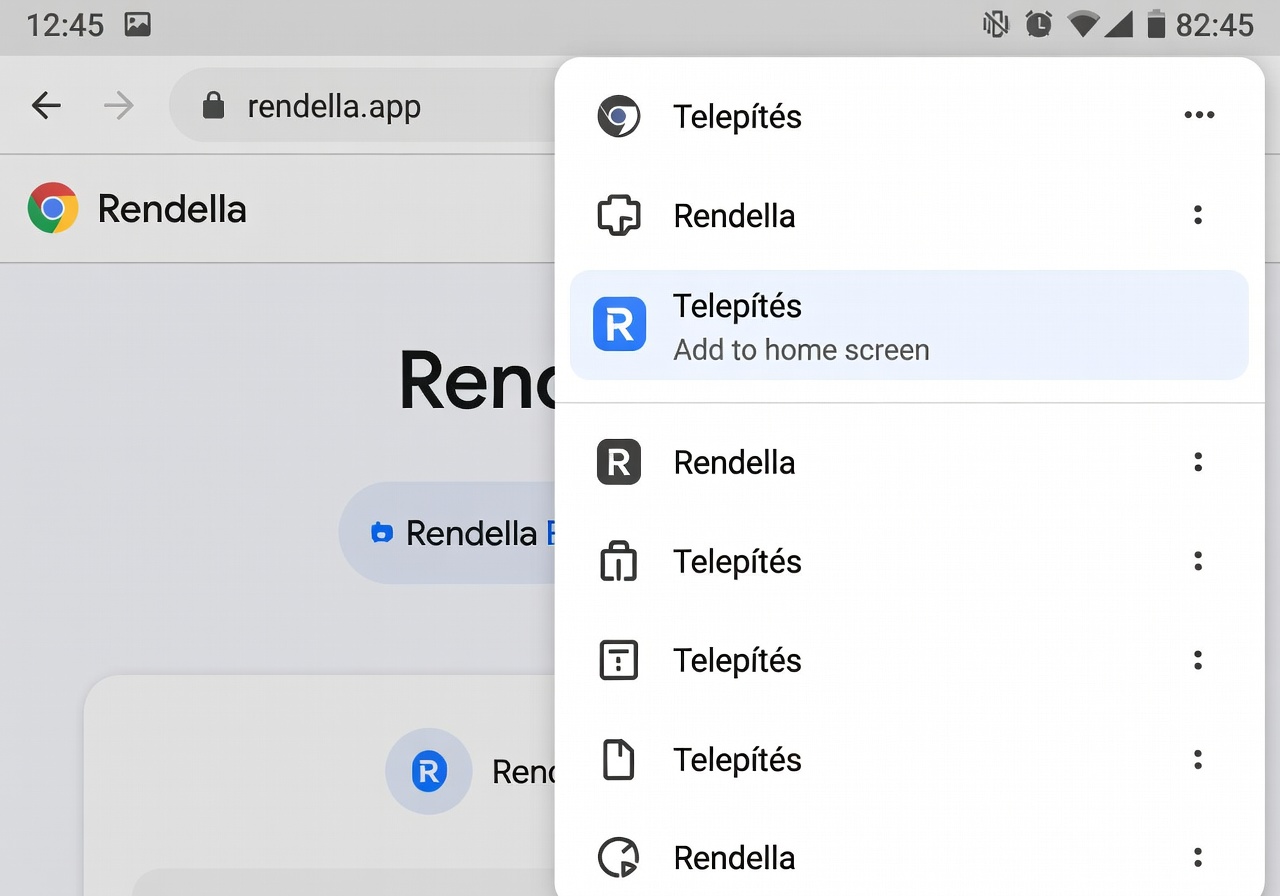Viewport: 1280px width, 896px height.
Task: Click the forward navigation arrow
Action: (x=118, y=105)
